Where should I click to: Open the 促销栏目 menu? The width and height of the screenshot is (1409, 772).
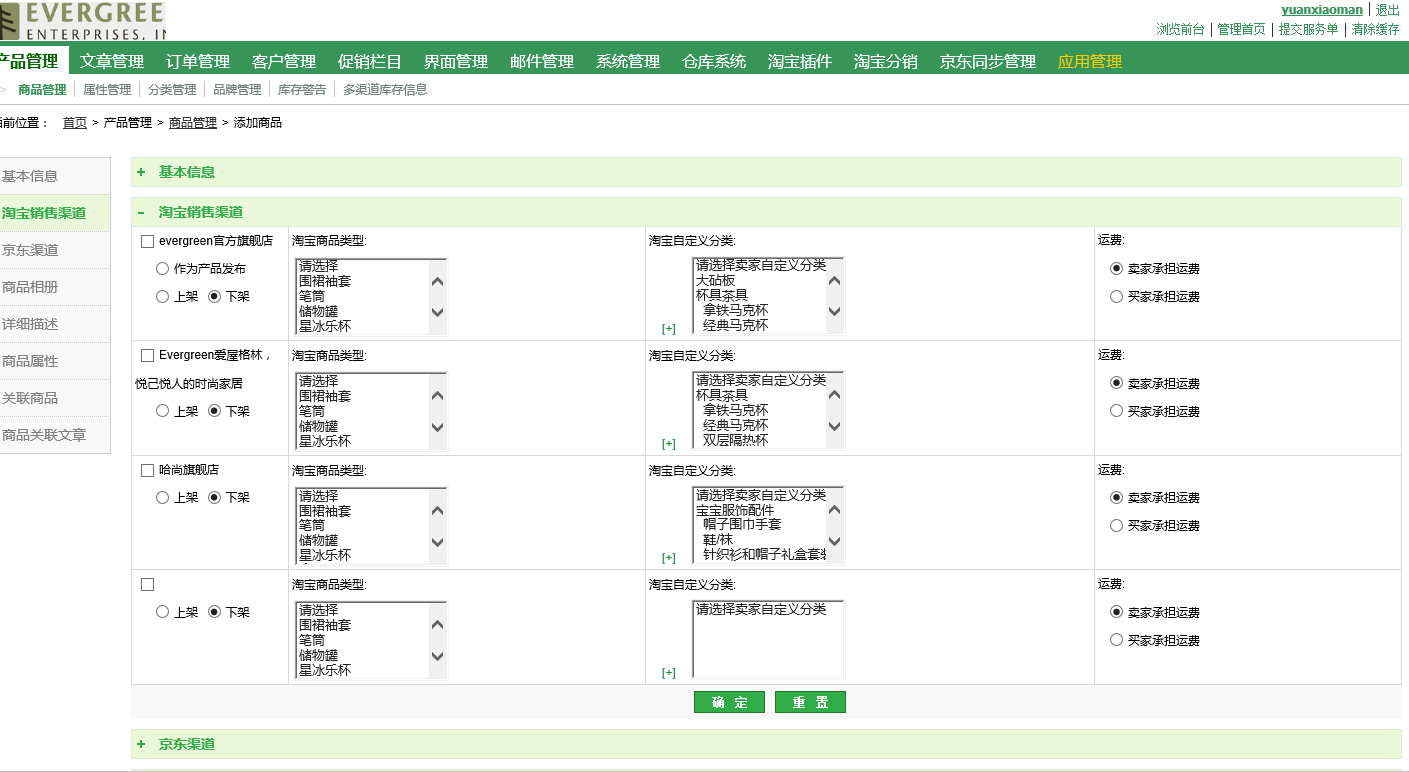coord(370,61)
